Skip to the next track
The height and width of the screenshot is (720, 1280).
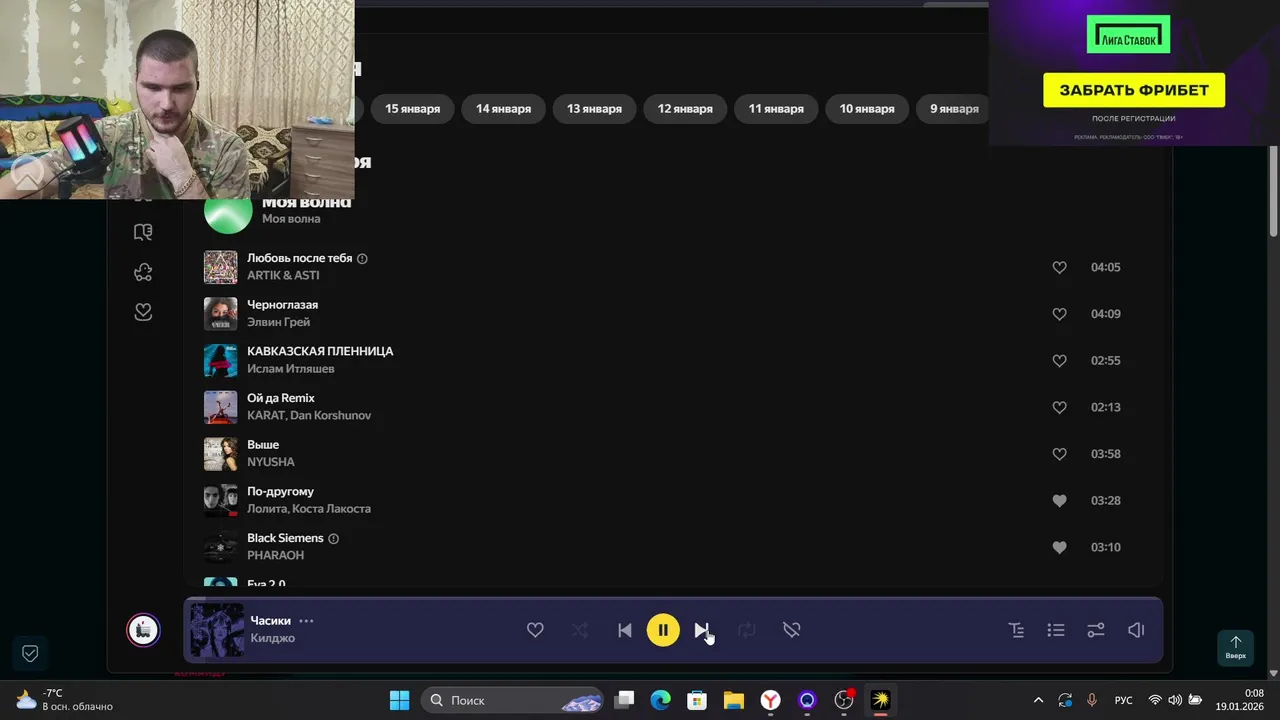[x=702, y=630]
